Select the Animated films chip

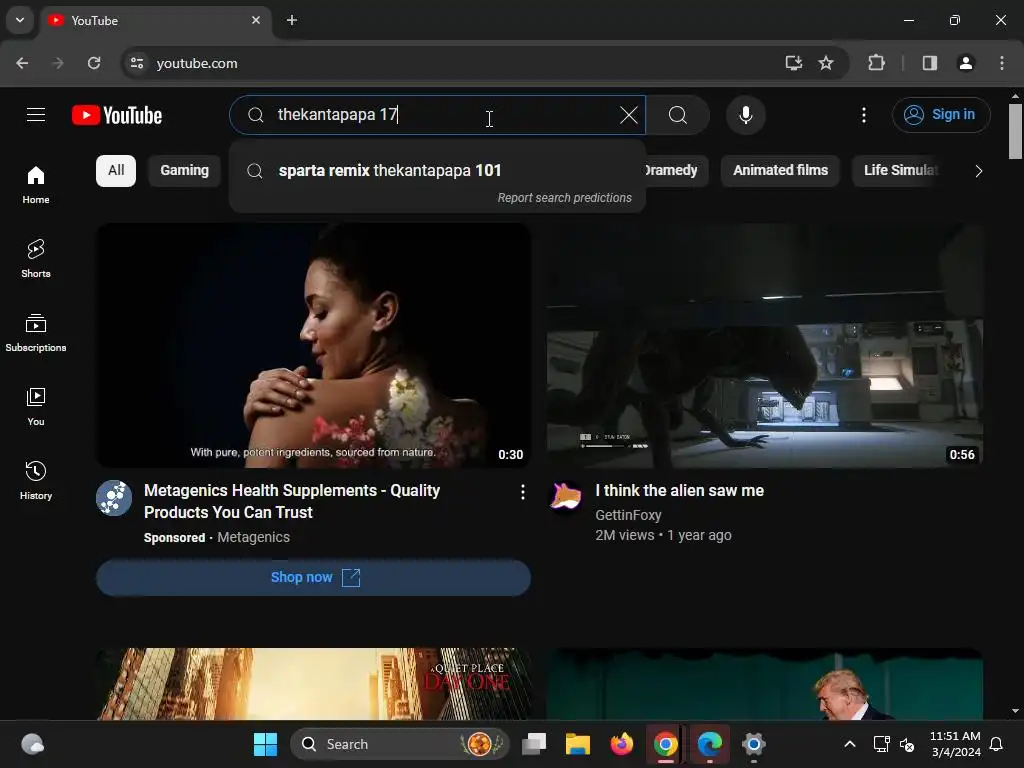point(780,170)
